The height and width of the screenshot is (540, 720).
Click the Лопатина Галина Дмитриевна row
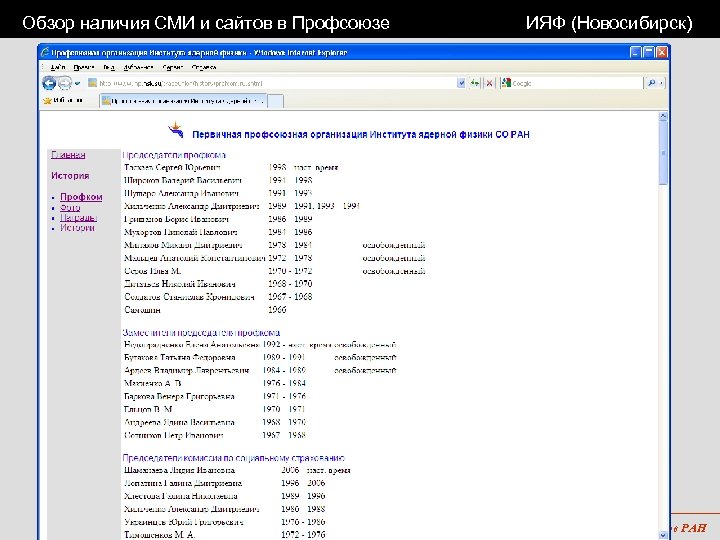(x=225, y=483)
